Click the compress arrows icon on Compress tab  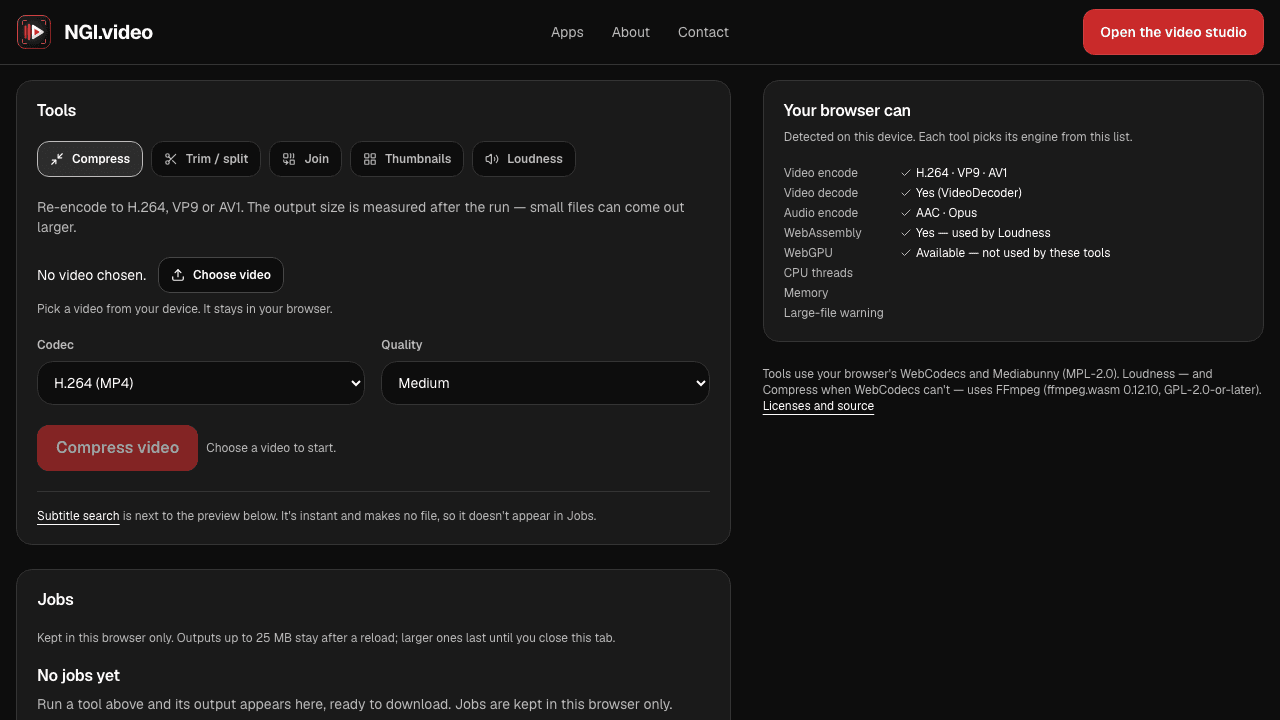click(57, 159)
